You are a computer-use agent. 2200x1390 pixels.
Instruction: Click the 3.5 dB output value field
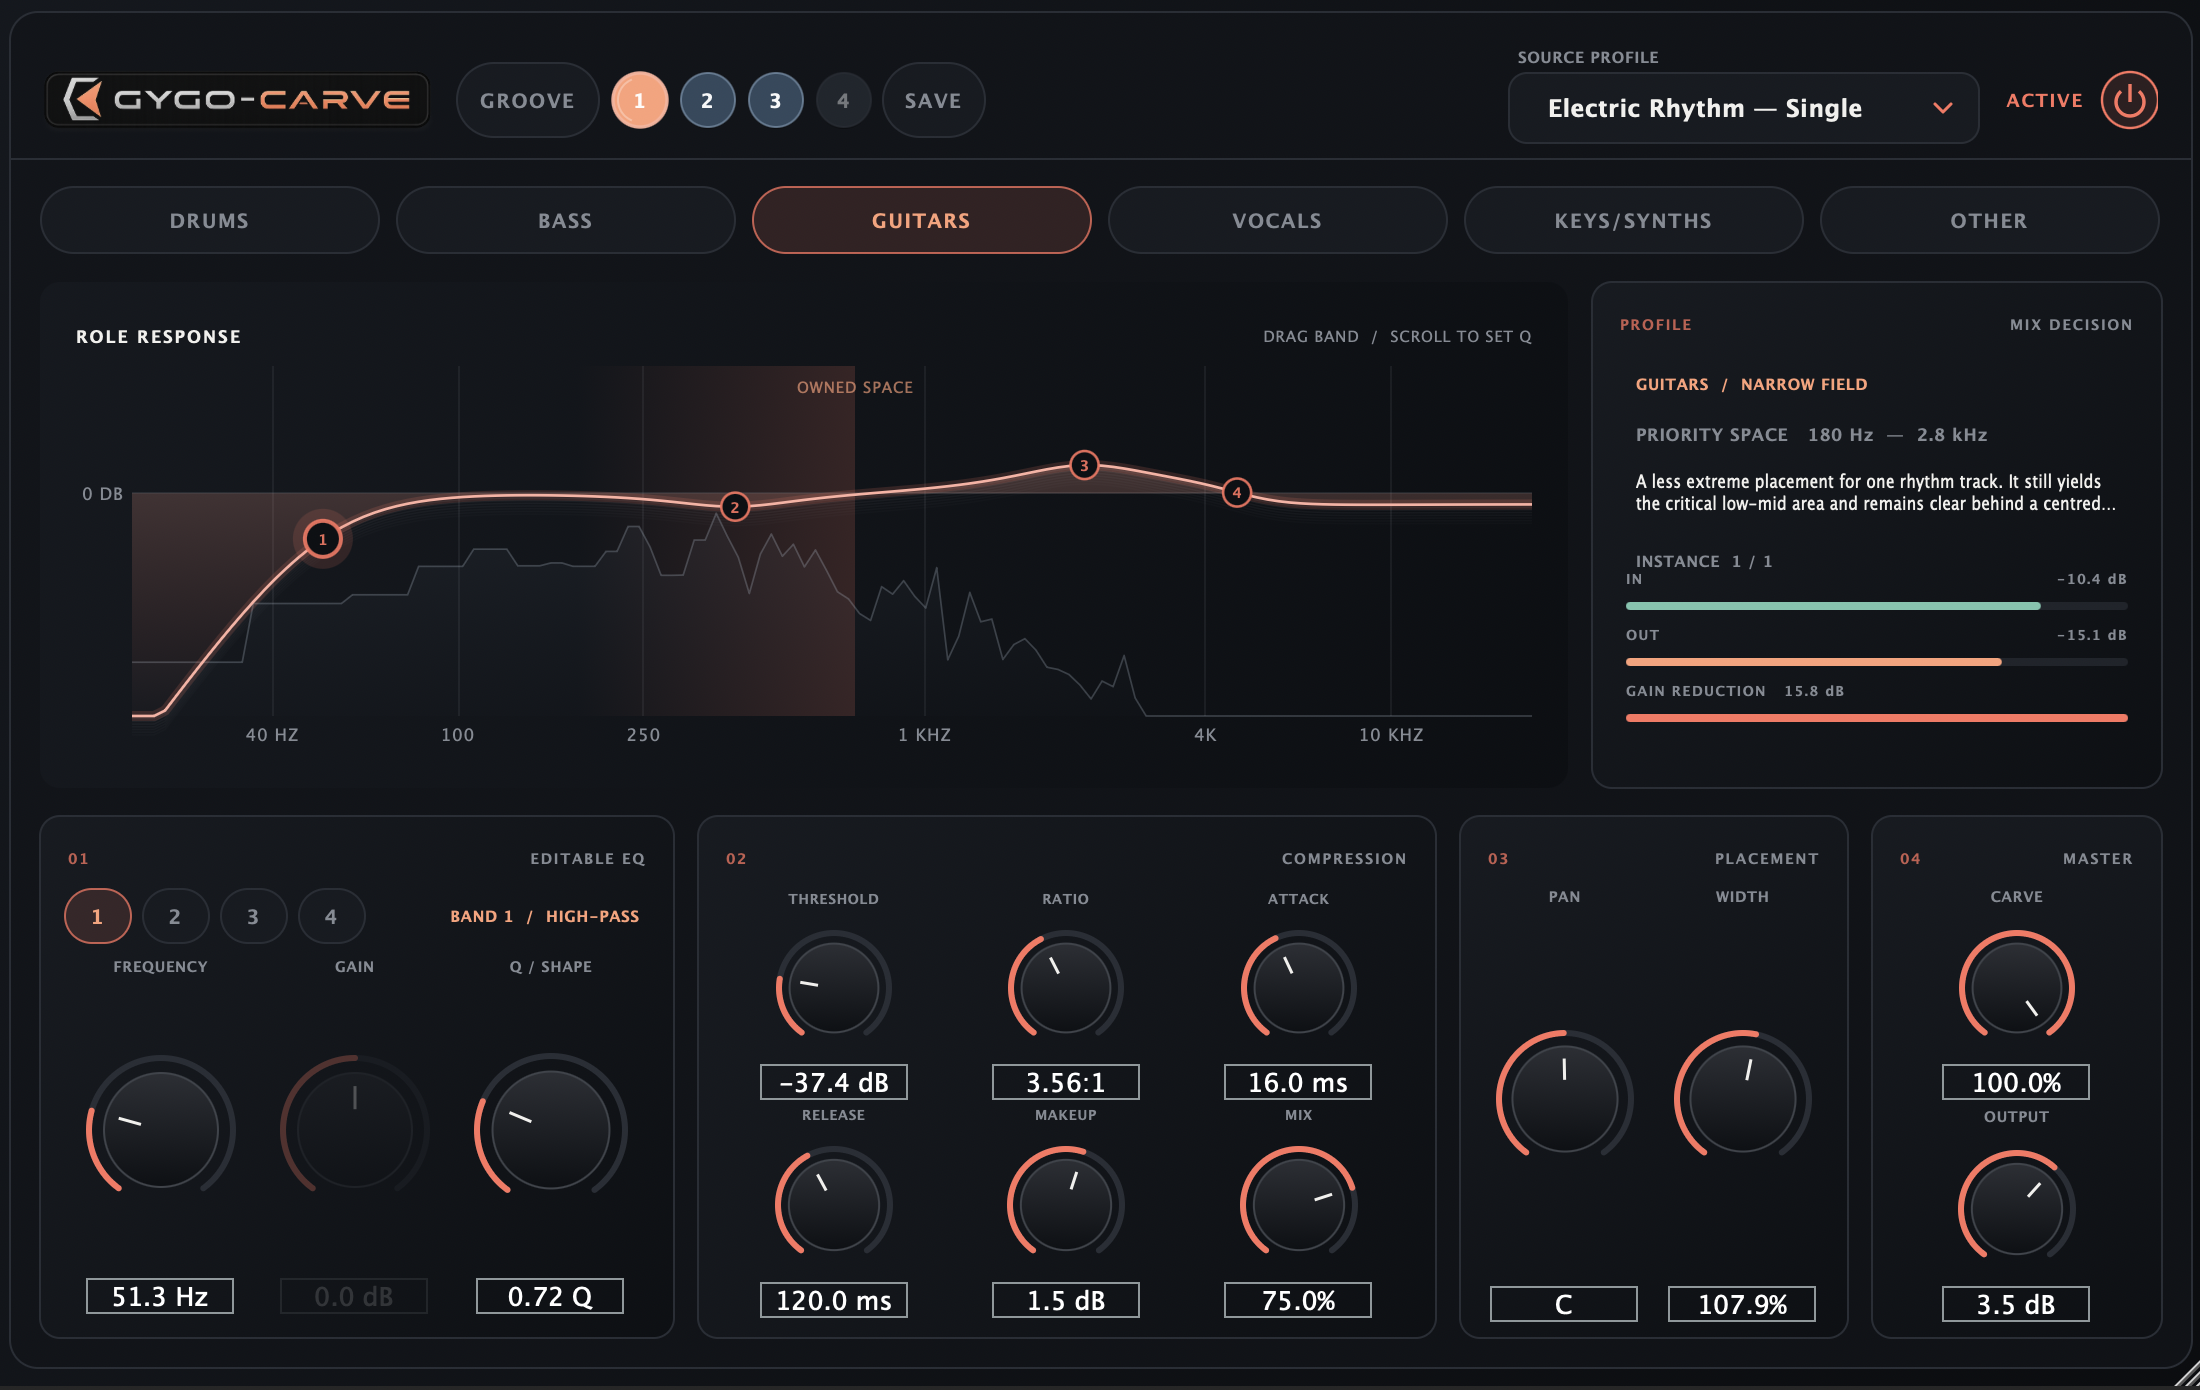coord(2016,1304)
